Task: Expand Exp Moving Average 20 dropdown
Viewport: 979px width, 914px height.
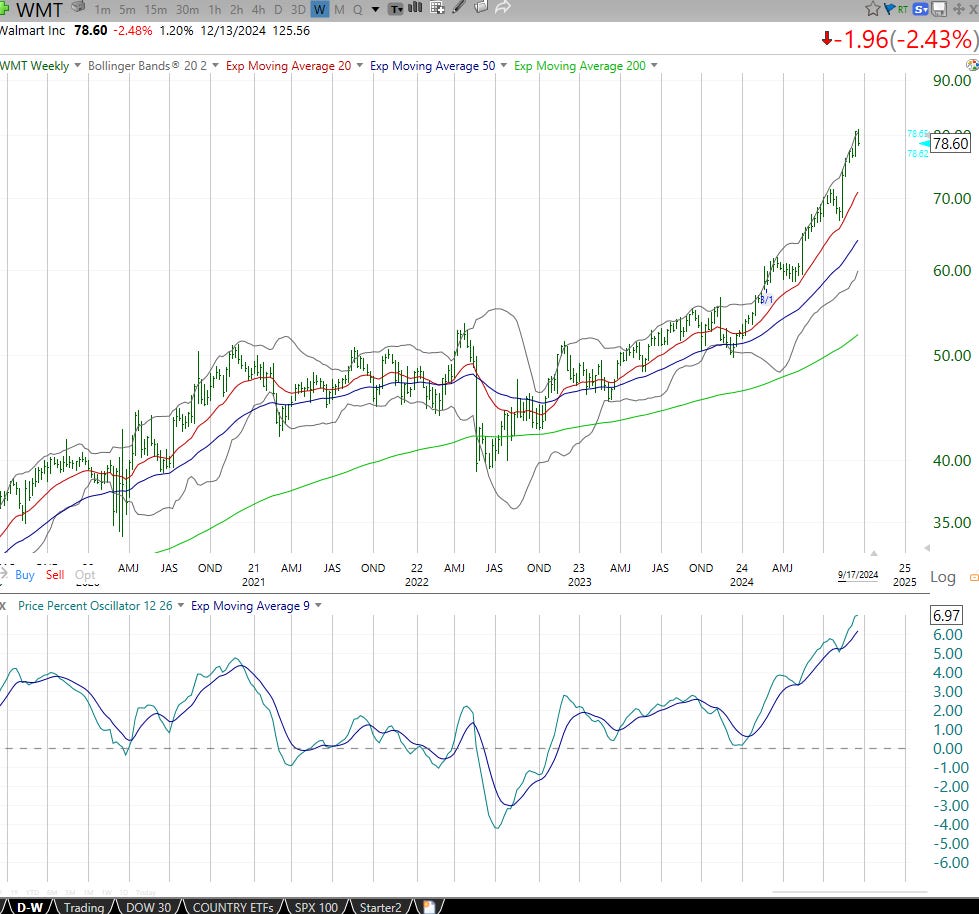Action: click(360, 65)
